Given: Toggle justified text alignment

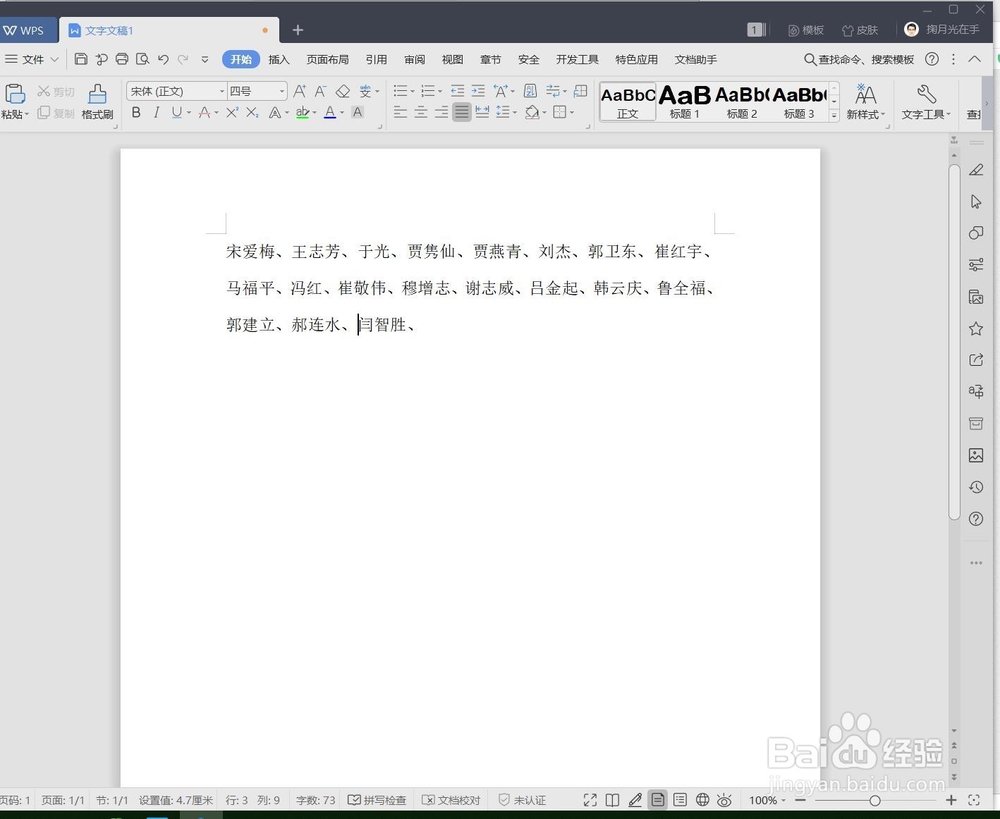Looking at the screenshot, I should click(x=462, y=112).
